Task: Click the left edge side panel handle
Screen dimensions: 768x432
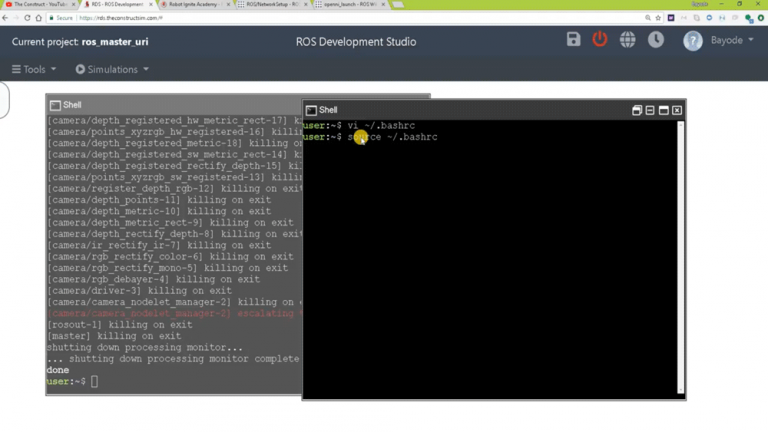Action: click(4, 100)
